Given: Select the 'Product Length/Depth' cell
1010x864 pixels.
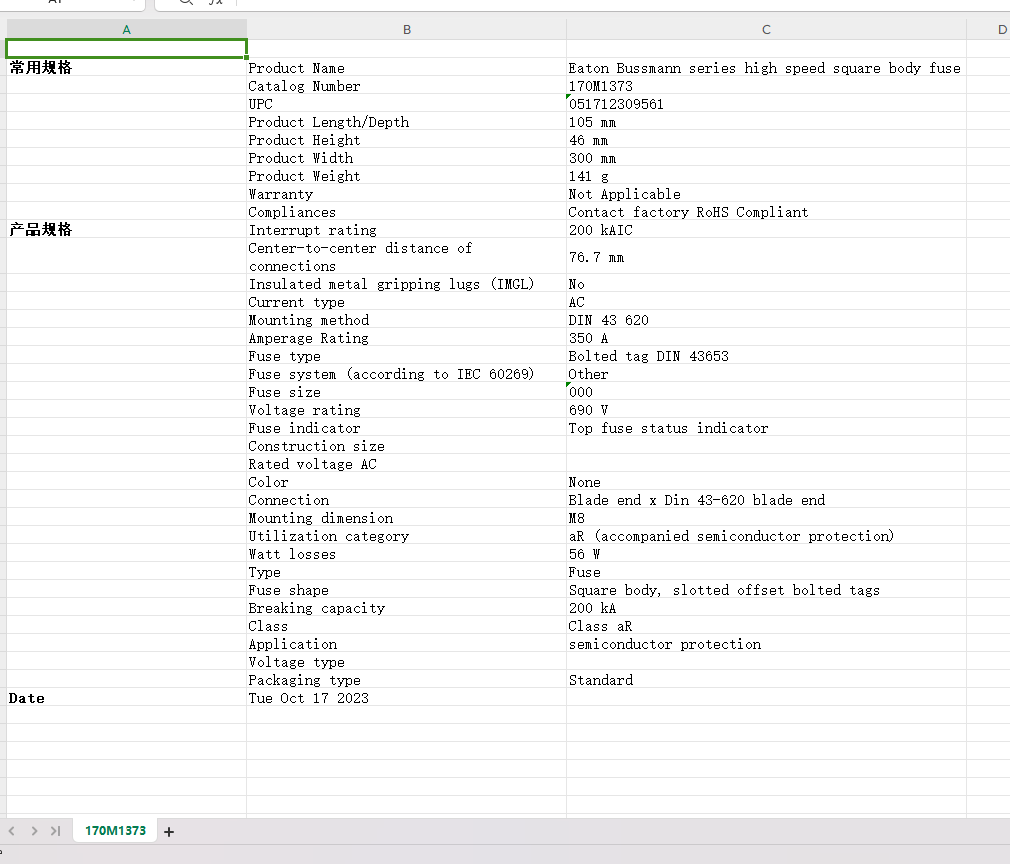Looking at the screenshot, I should (406, 122).
